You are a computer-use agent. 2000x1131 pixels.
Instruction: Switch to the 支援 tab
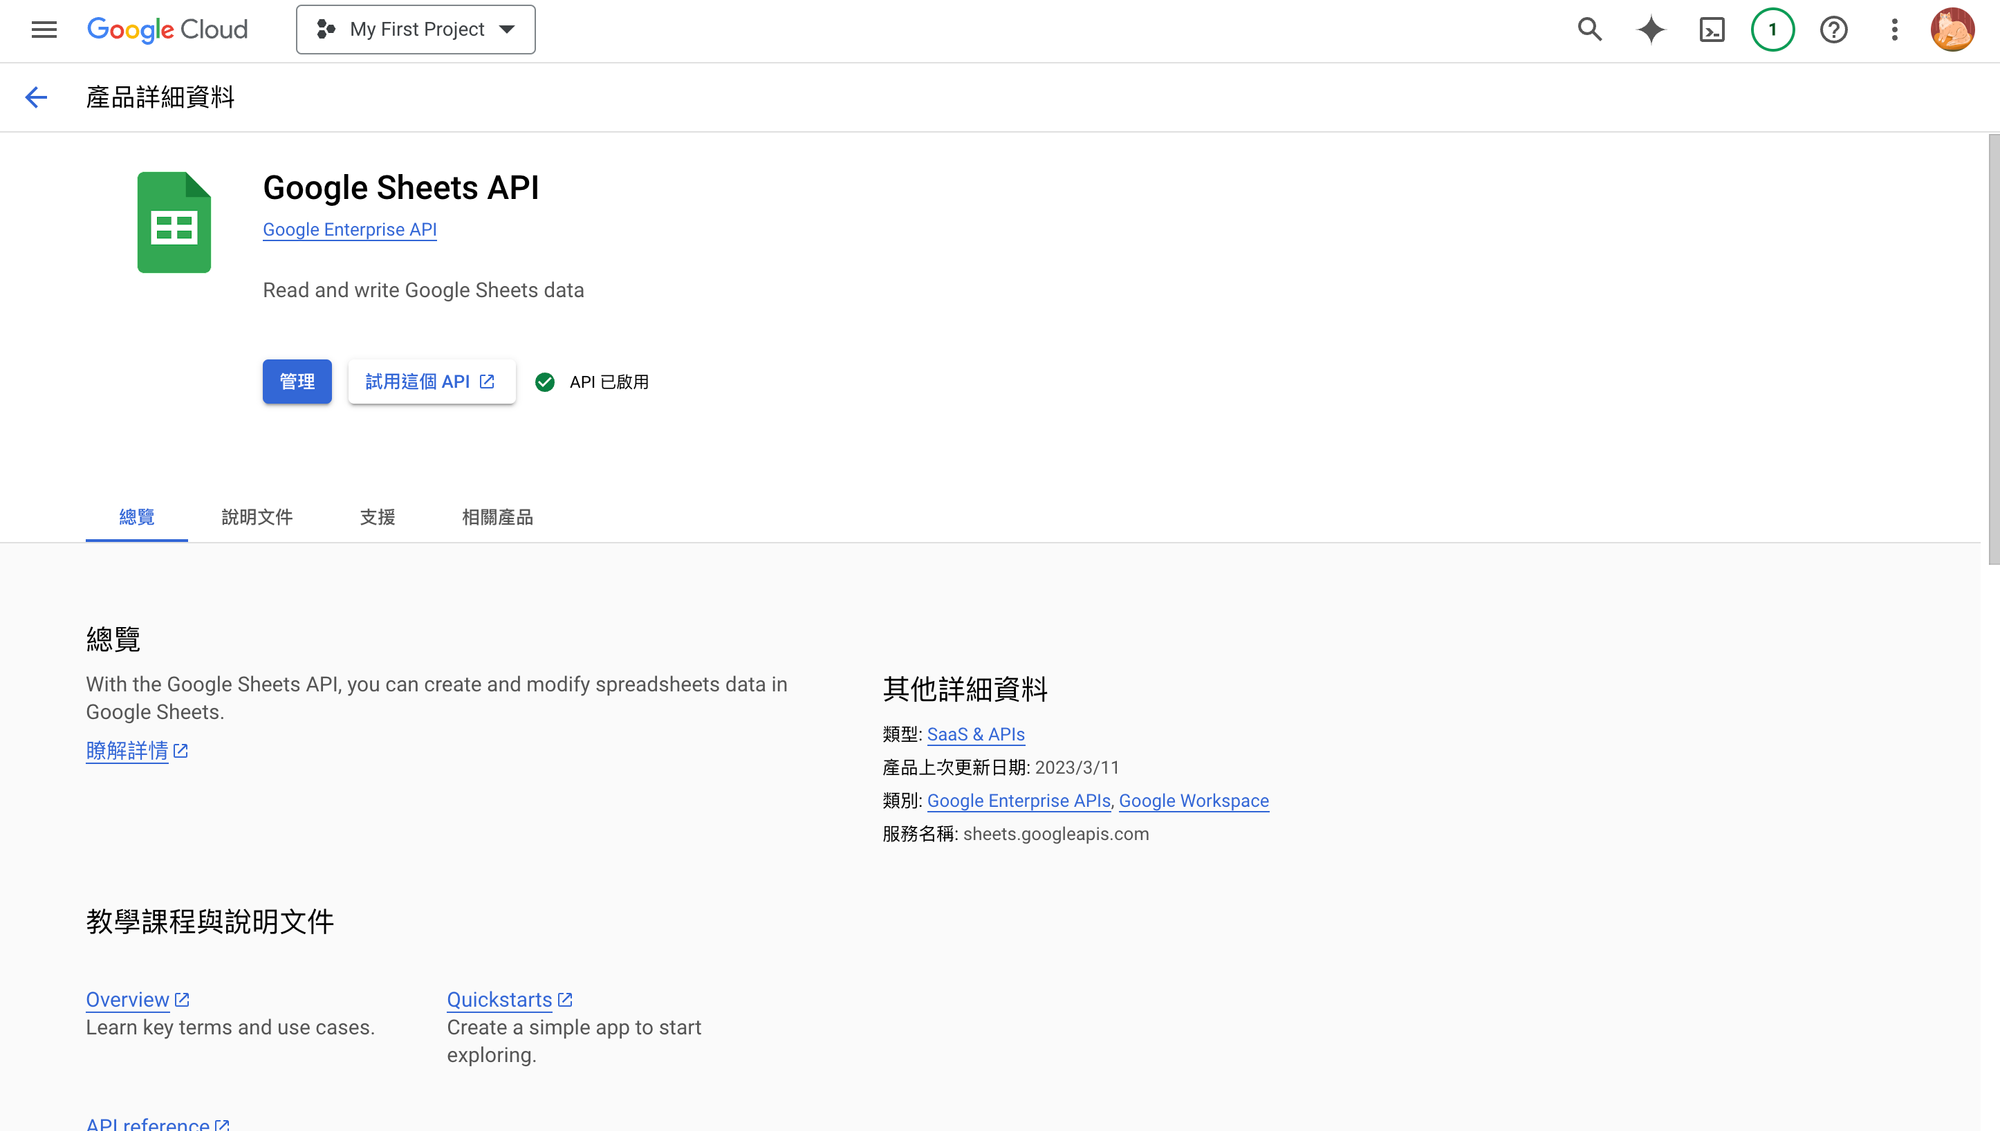(x=377, y=517)
